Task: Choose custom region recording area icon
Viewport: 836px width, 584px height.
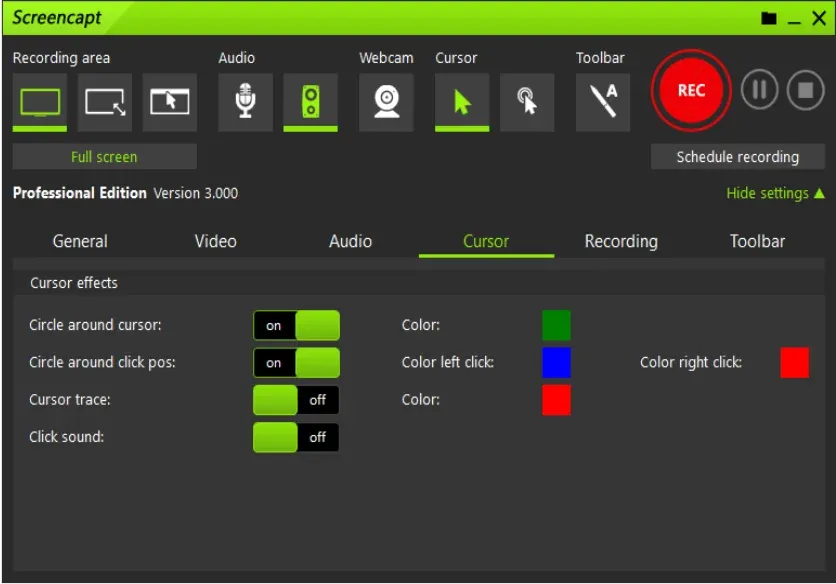Action: tap(105, 102)
